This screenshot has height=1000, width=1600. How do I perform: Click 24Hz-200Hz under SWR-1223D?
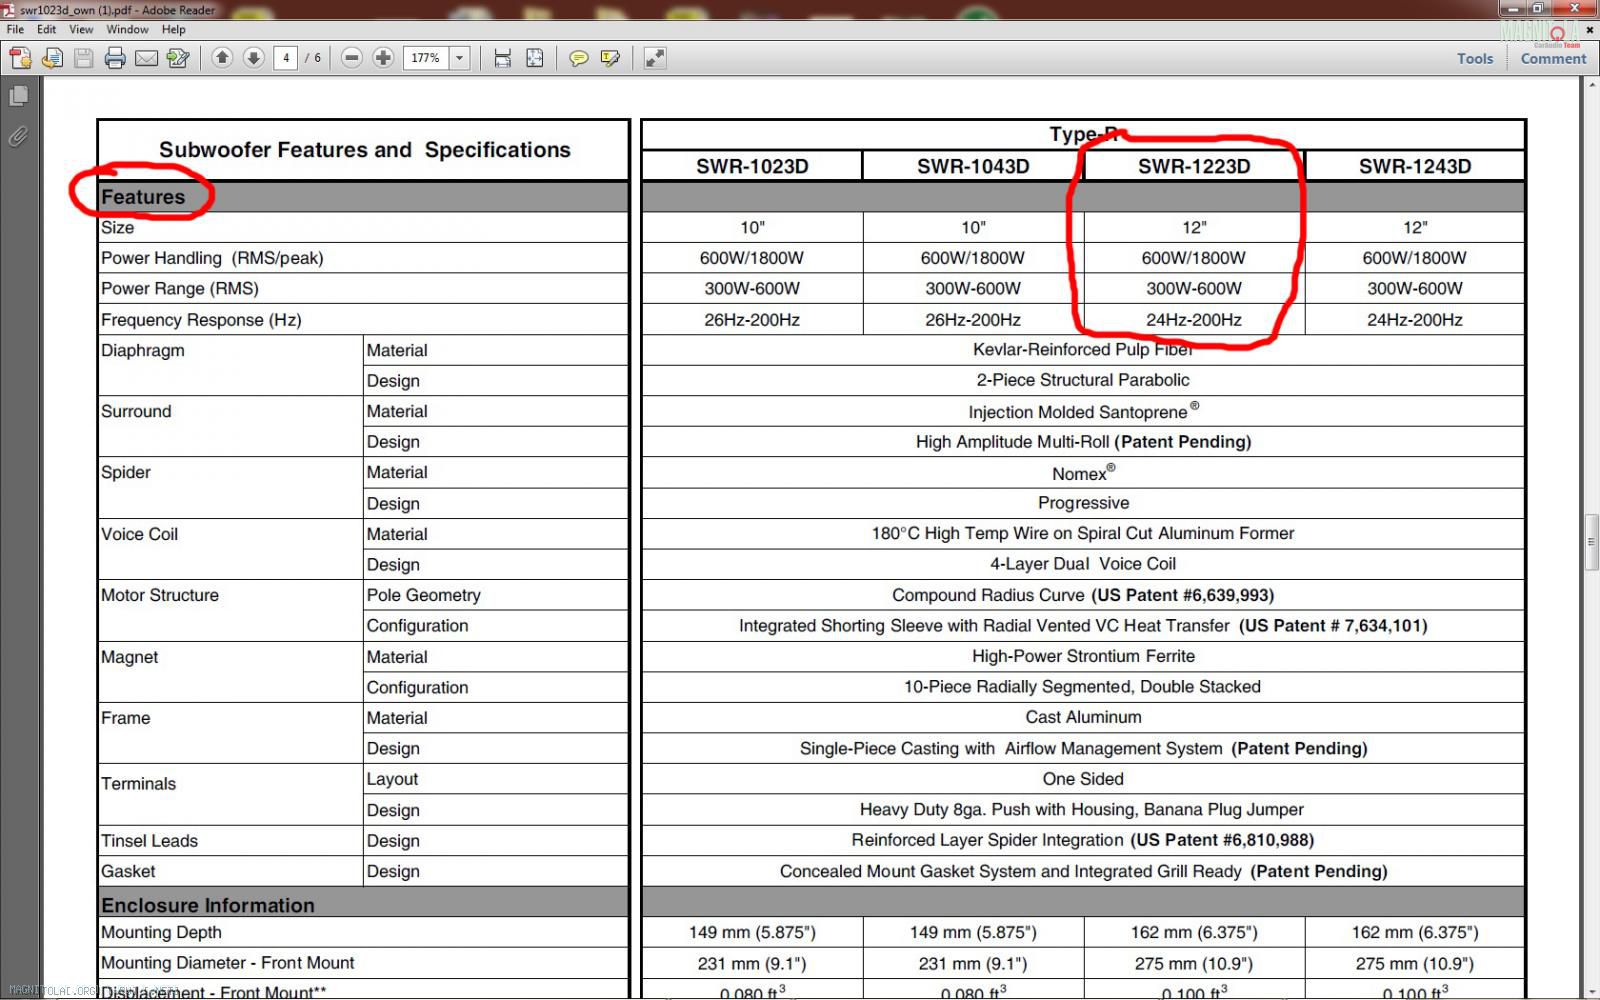point(1194,320)
